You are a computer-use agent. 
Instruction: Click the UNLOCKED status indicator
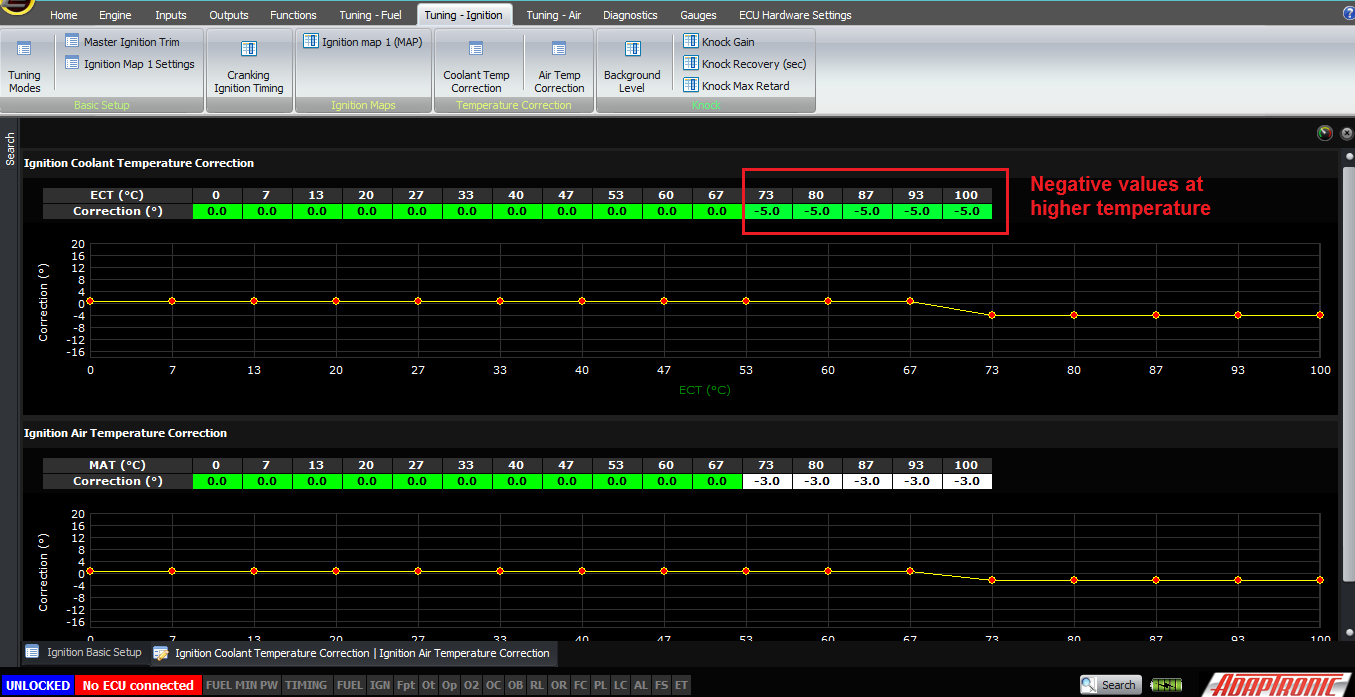tap(37, 685)
